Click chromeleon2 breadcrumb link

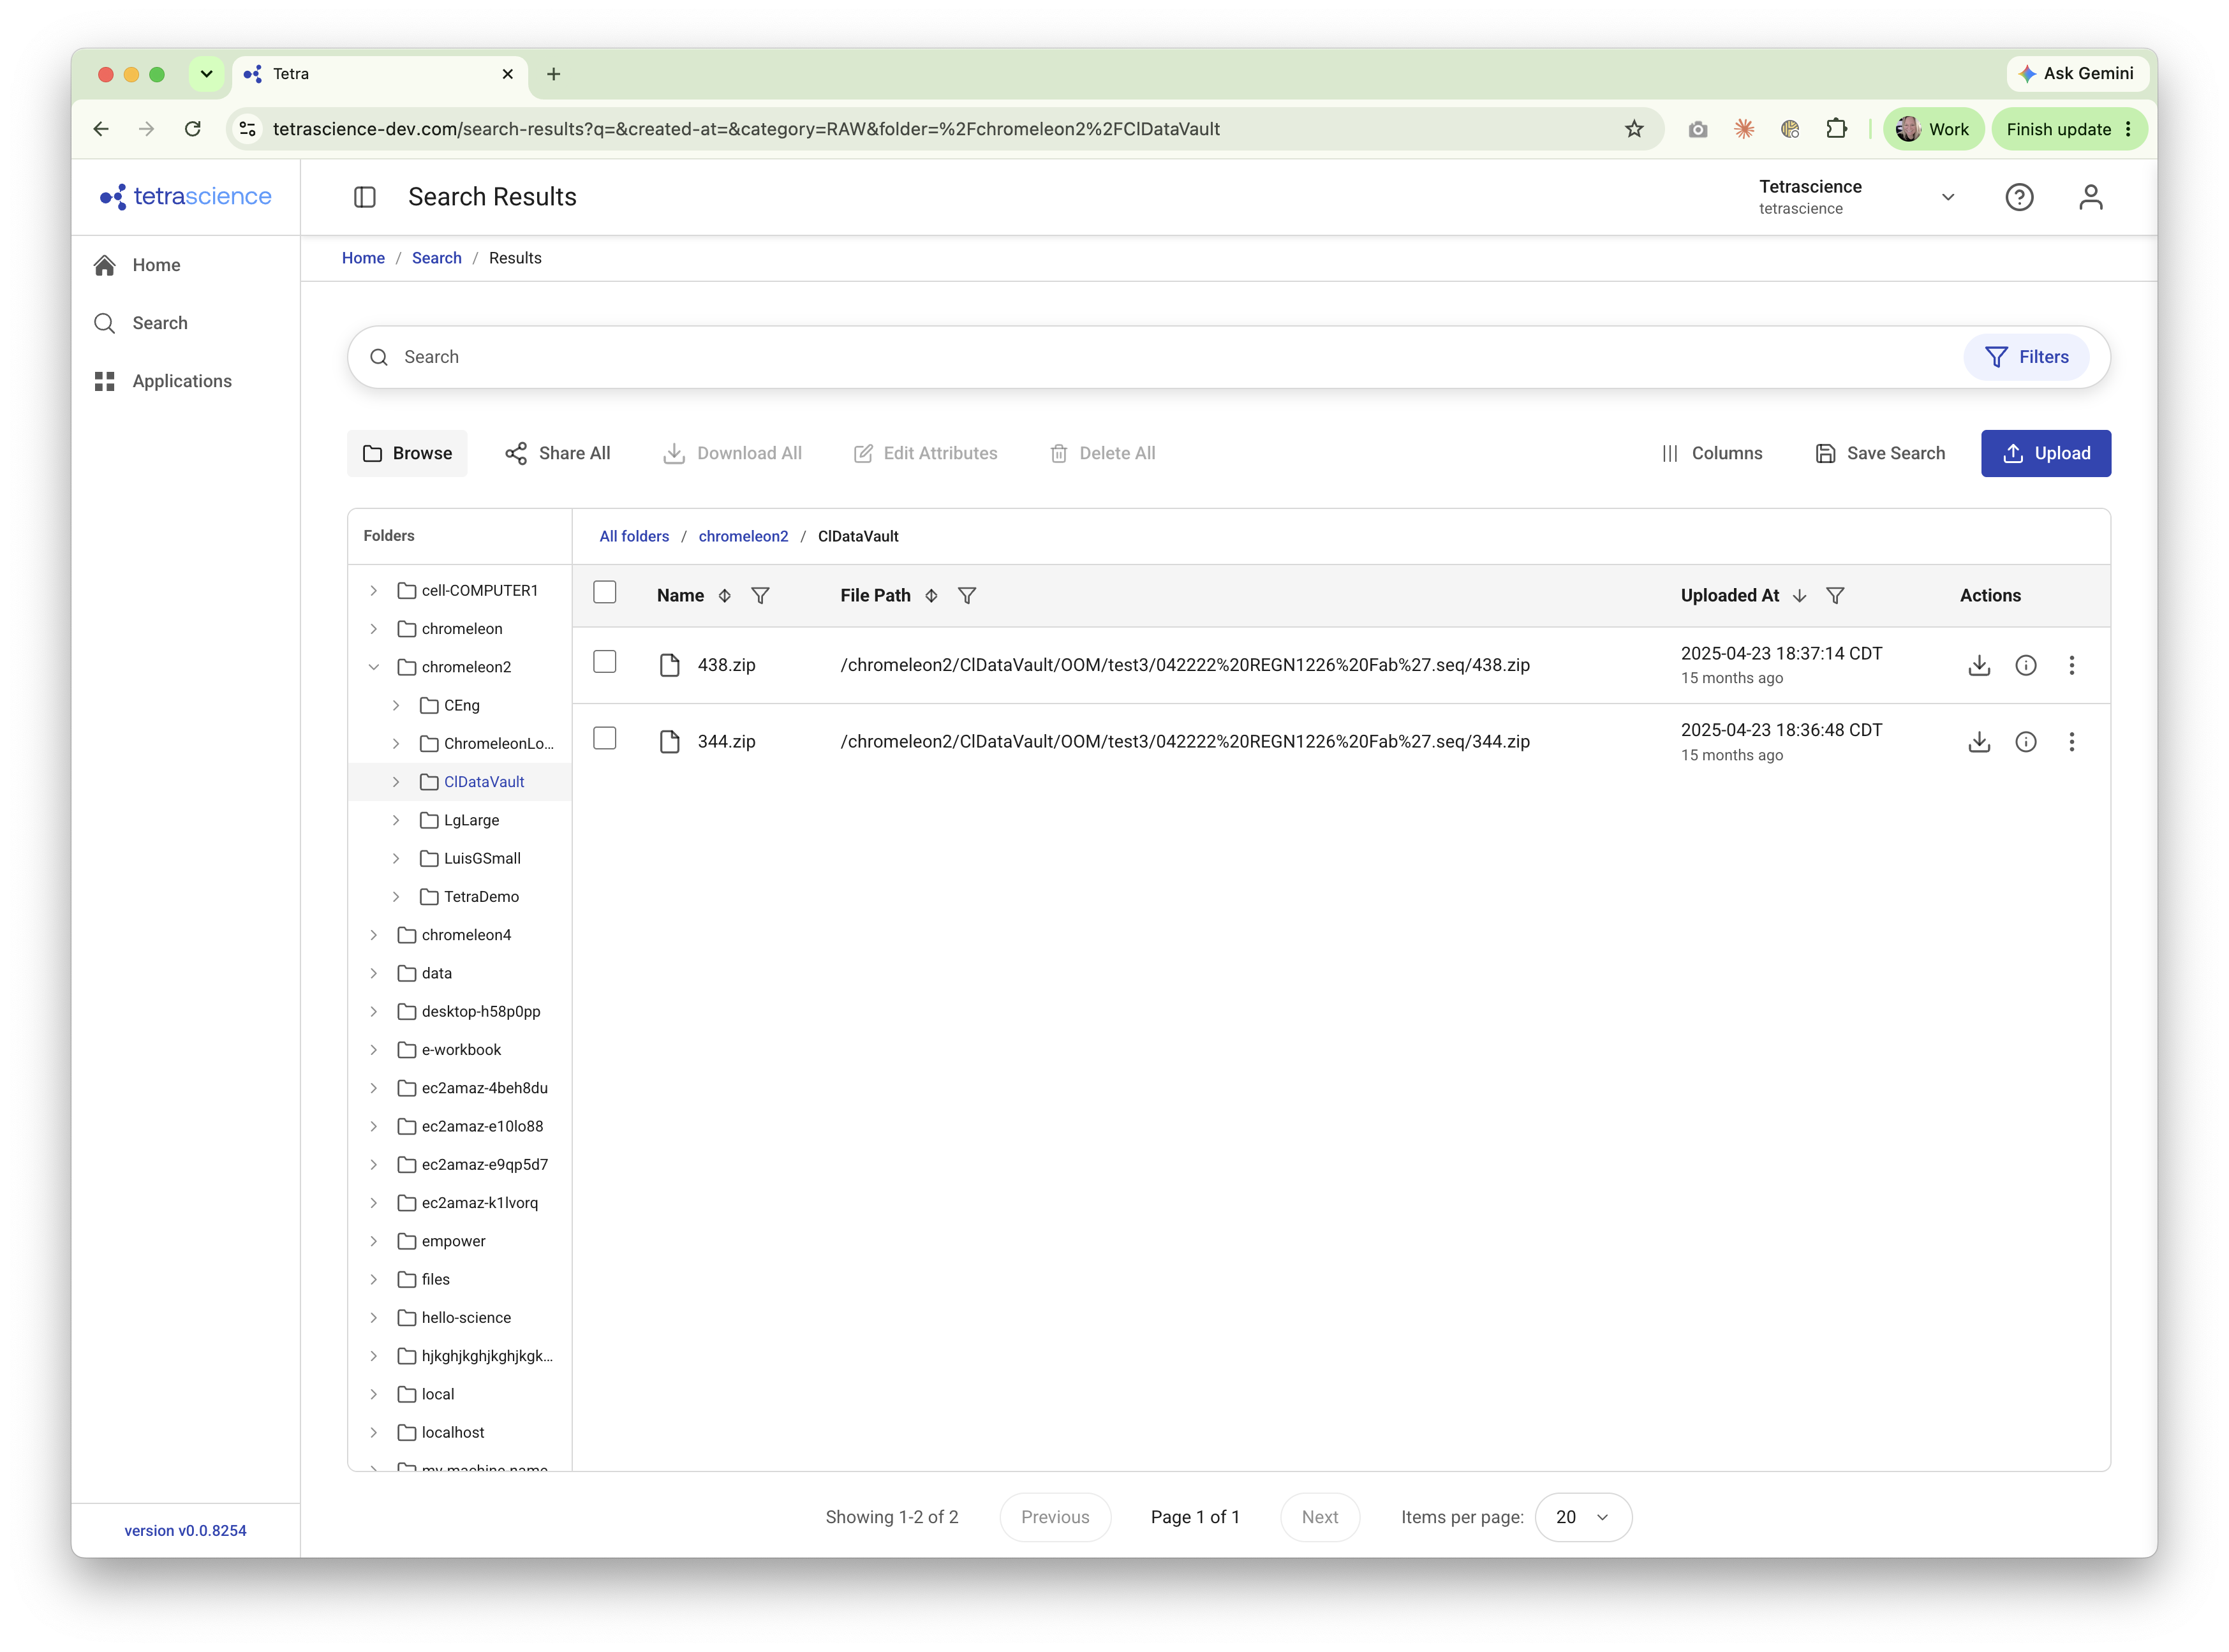(x=743, y=537)
